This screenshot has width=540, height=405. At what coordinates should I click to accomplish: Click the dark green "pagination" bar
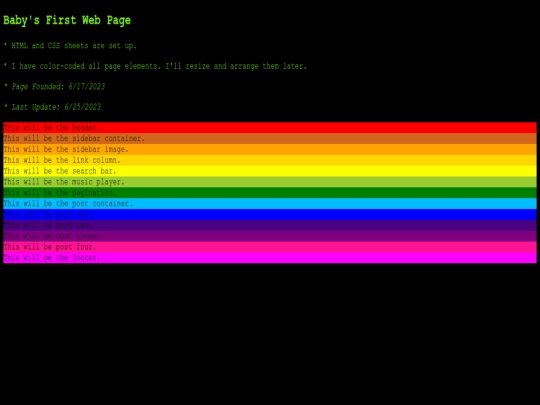point(270,193)
